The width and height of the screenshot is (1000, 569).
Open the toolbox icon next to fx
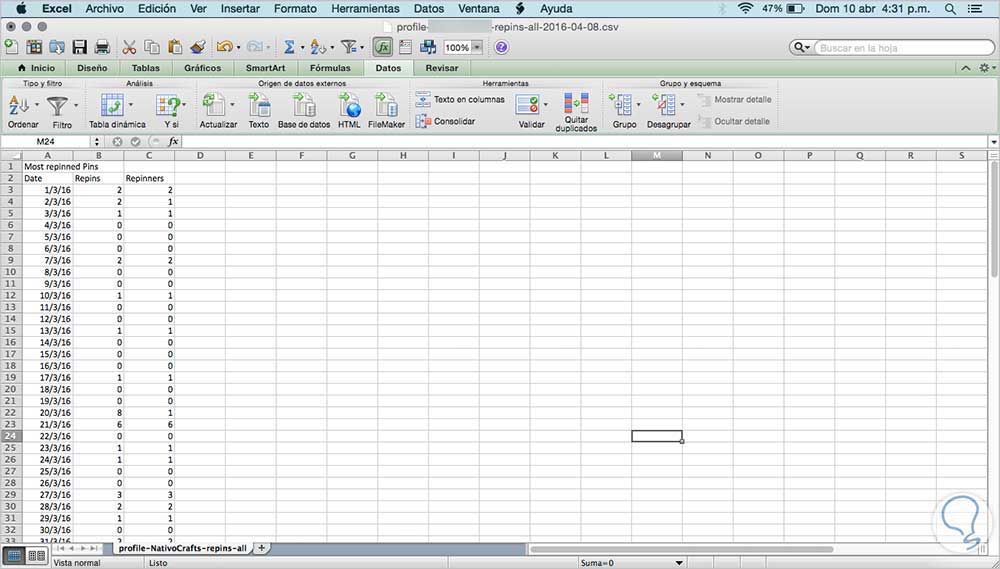[x=405, y=47]
